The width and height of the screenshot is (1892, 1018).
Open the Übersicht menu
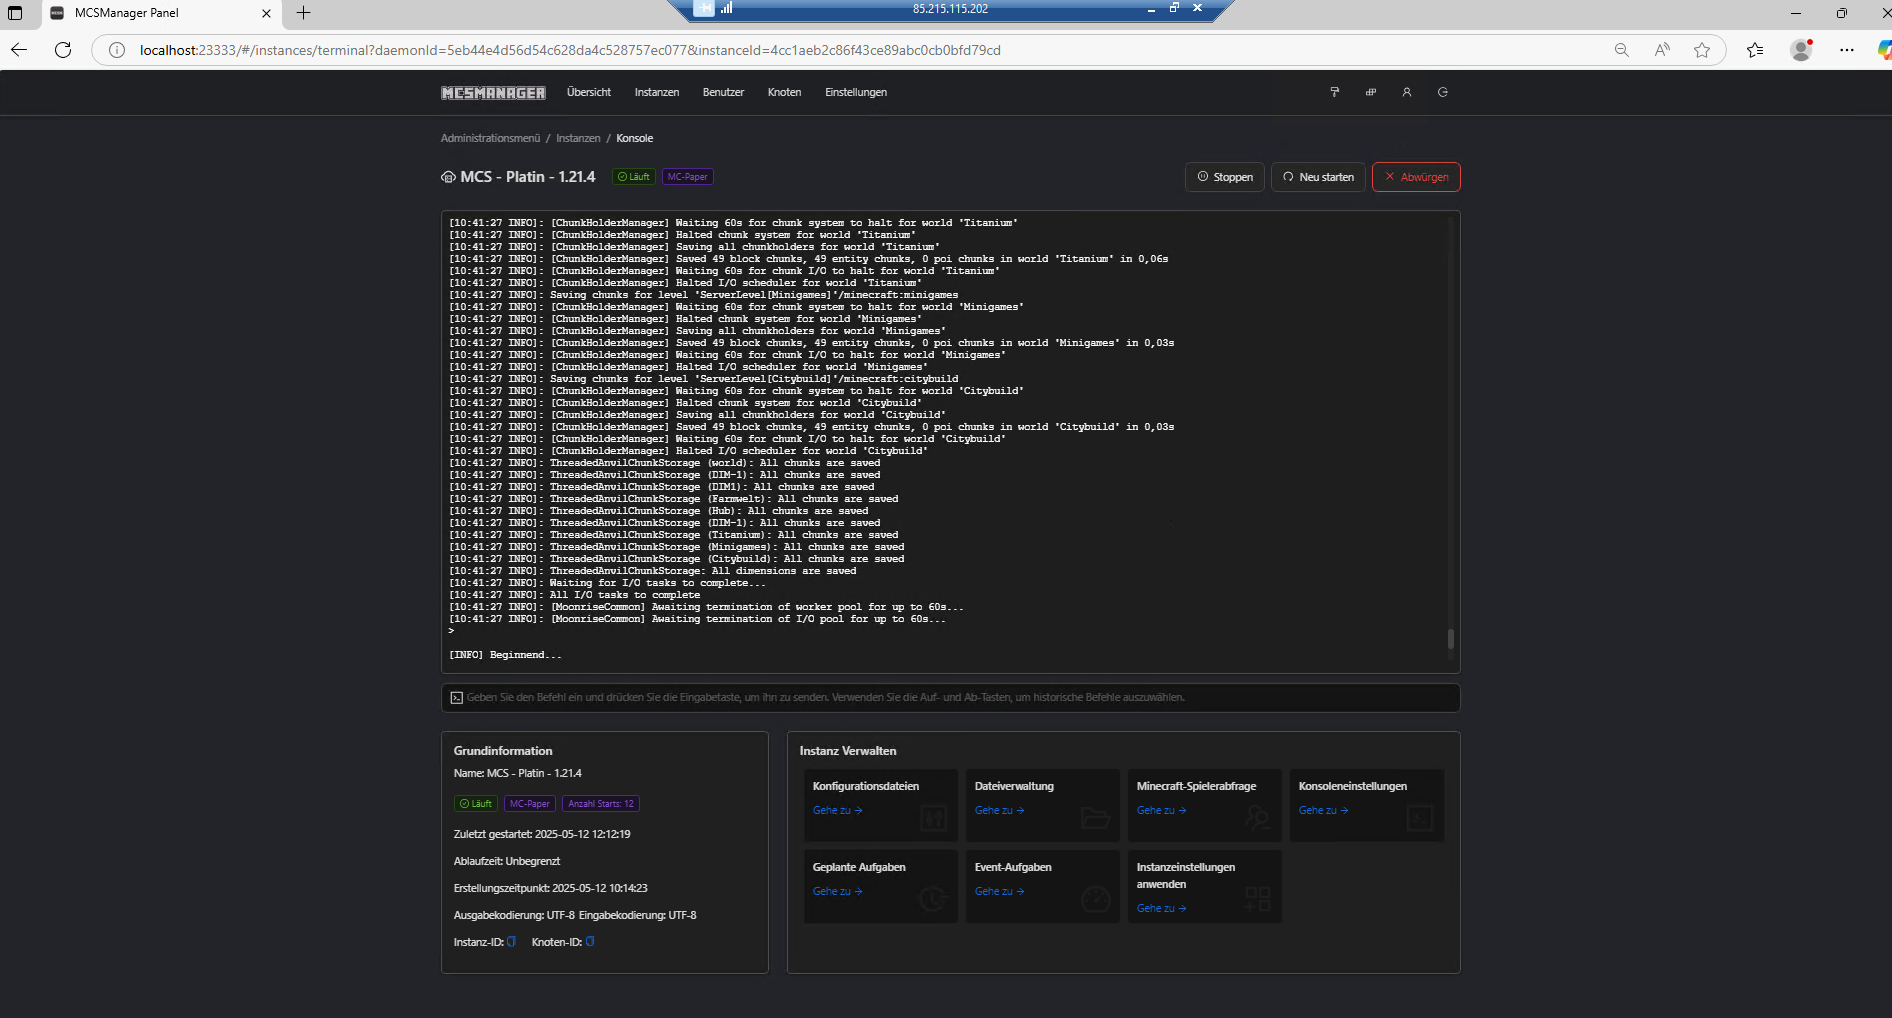pos(589,92)
